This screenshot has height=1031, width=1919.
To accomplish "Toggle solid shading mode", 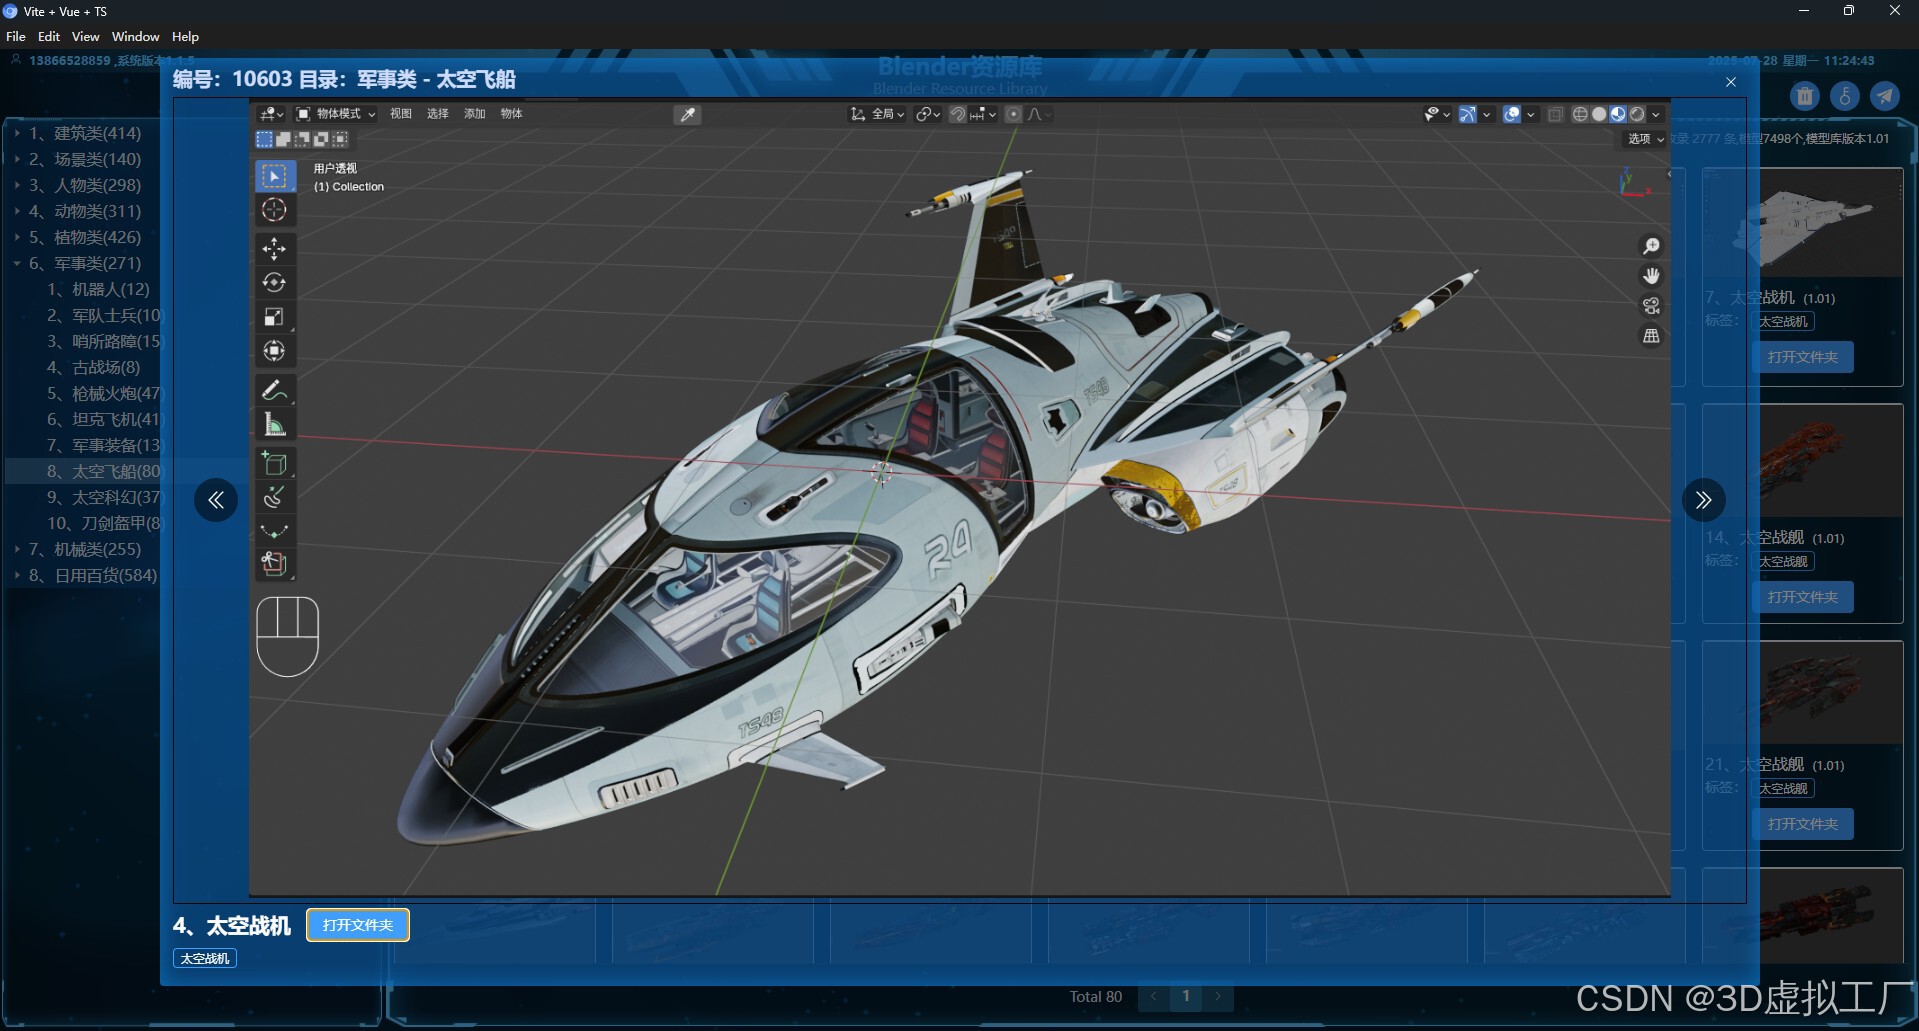I will pos(1599,114).
